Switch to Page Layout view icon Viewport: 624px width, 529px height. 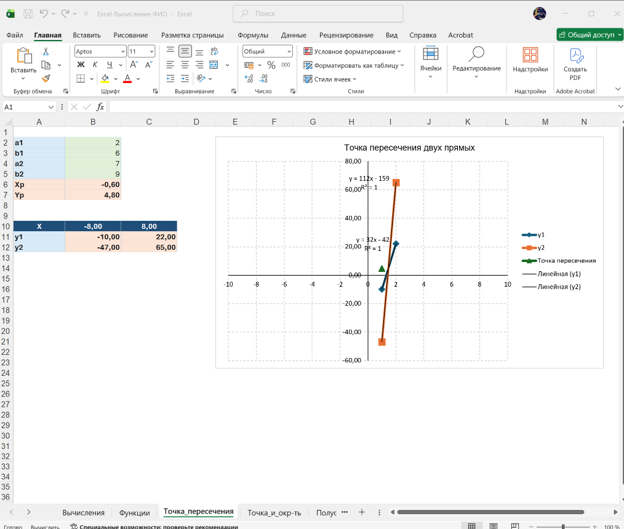pos(493,526)
